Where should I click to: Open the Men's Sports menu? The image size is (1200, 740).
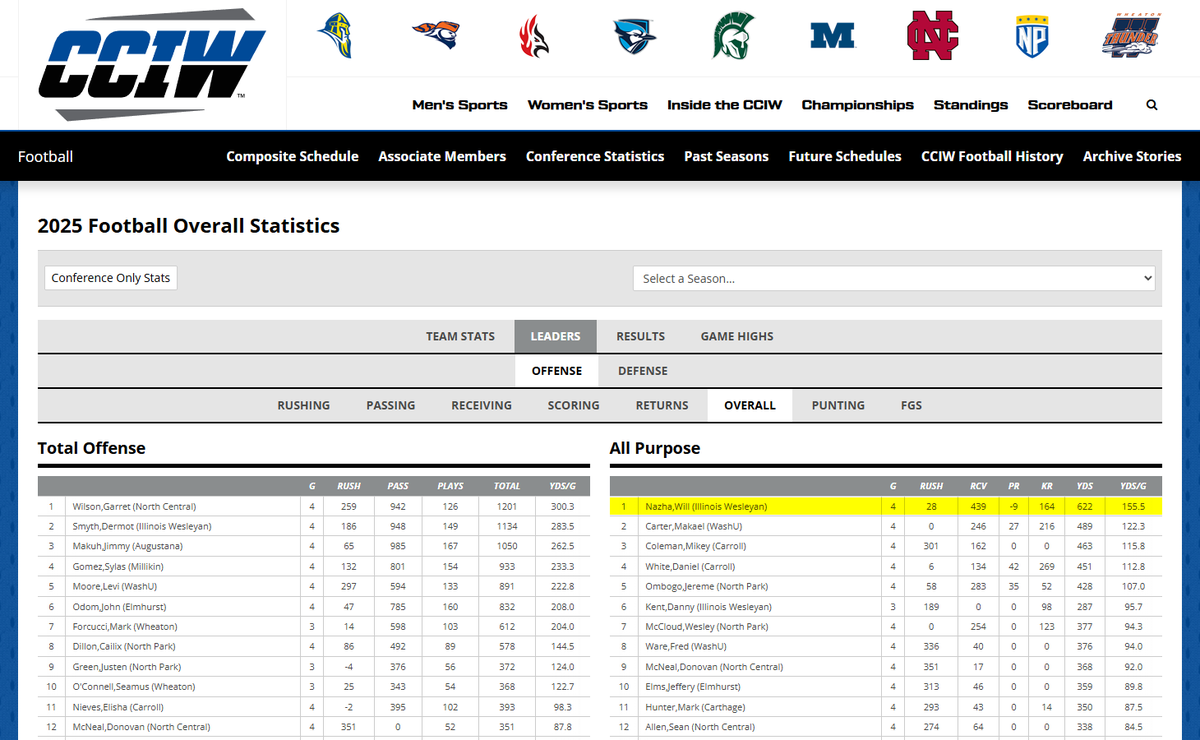point(460,105)
